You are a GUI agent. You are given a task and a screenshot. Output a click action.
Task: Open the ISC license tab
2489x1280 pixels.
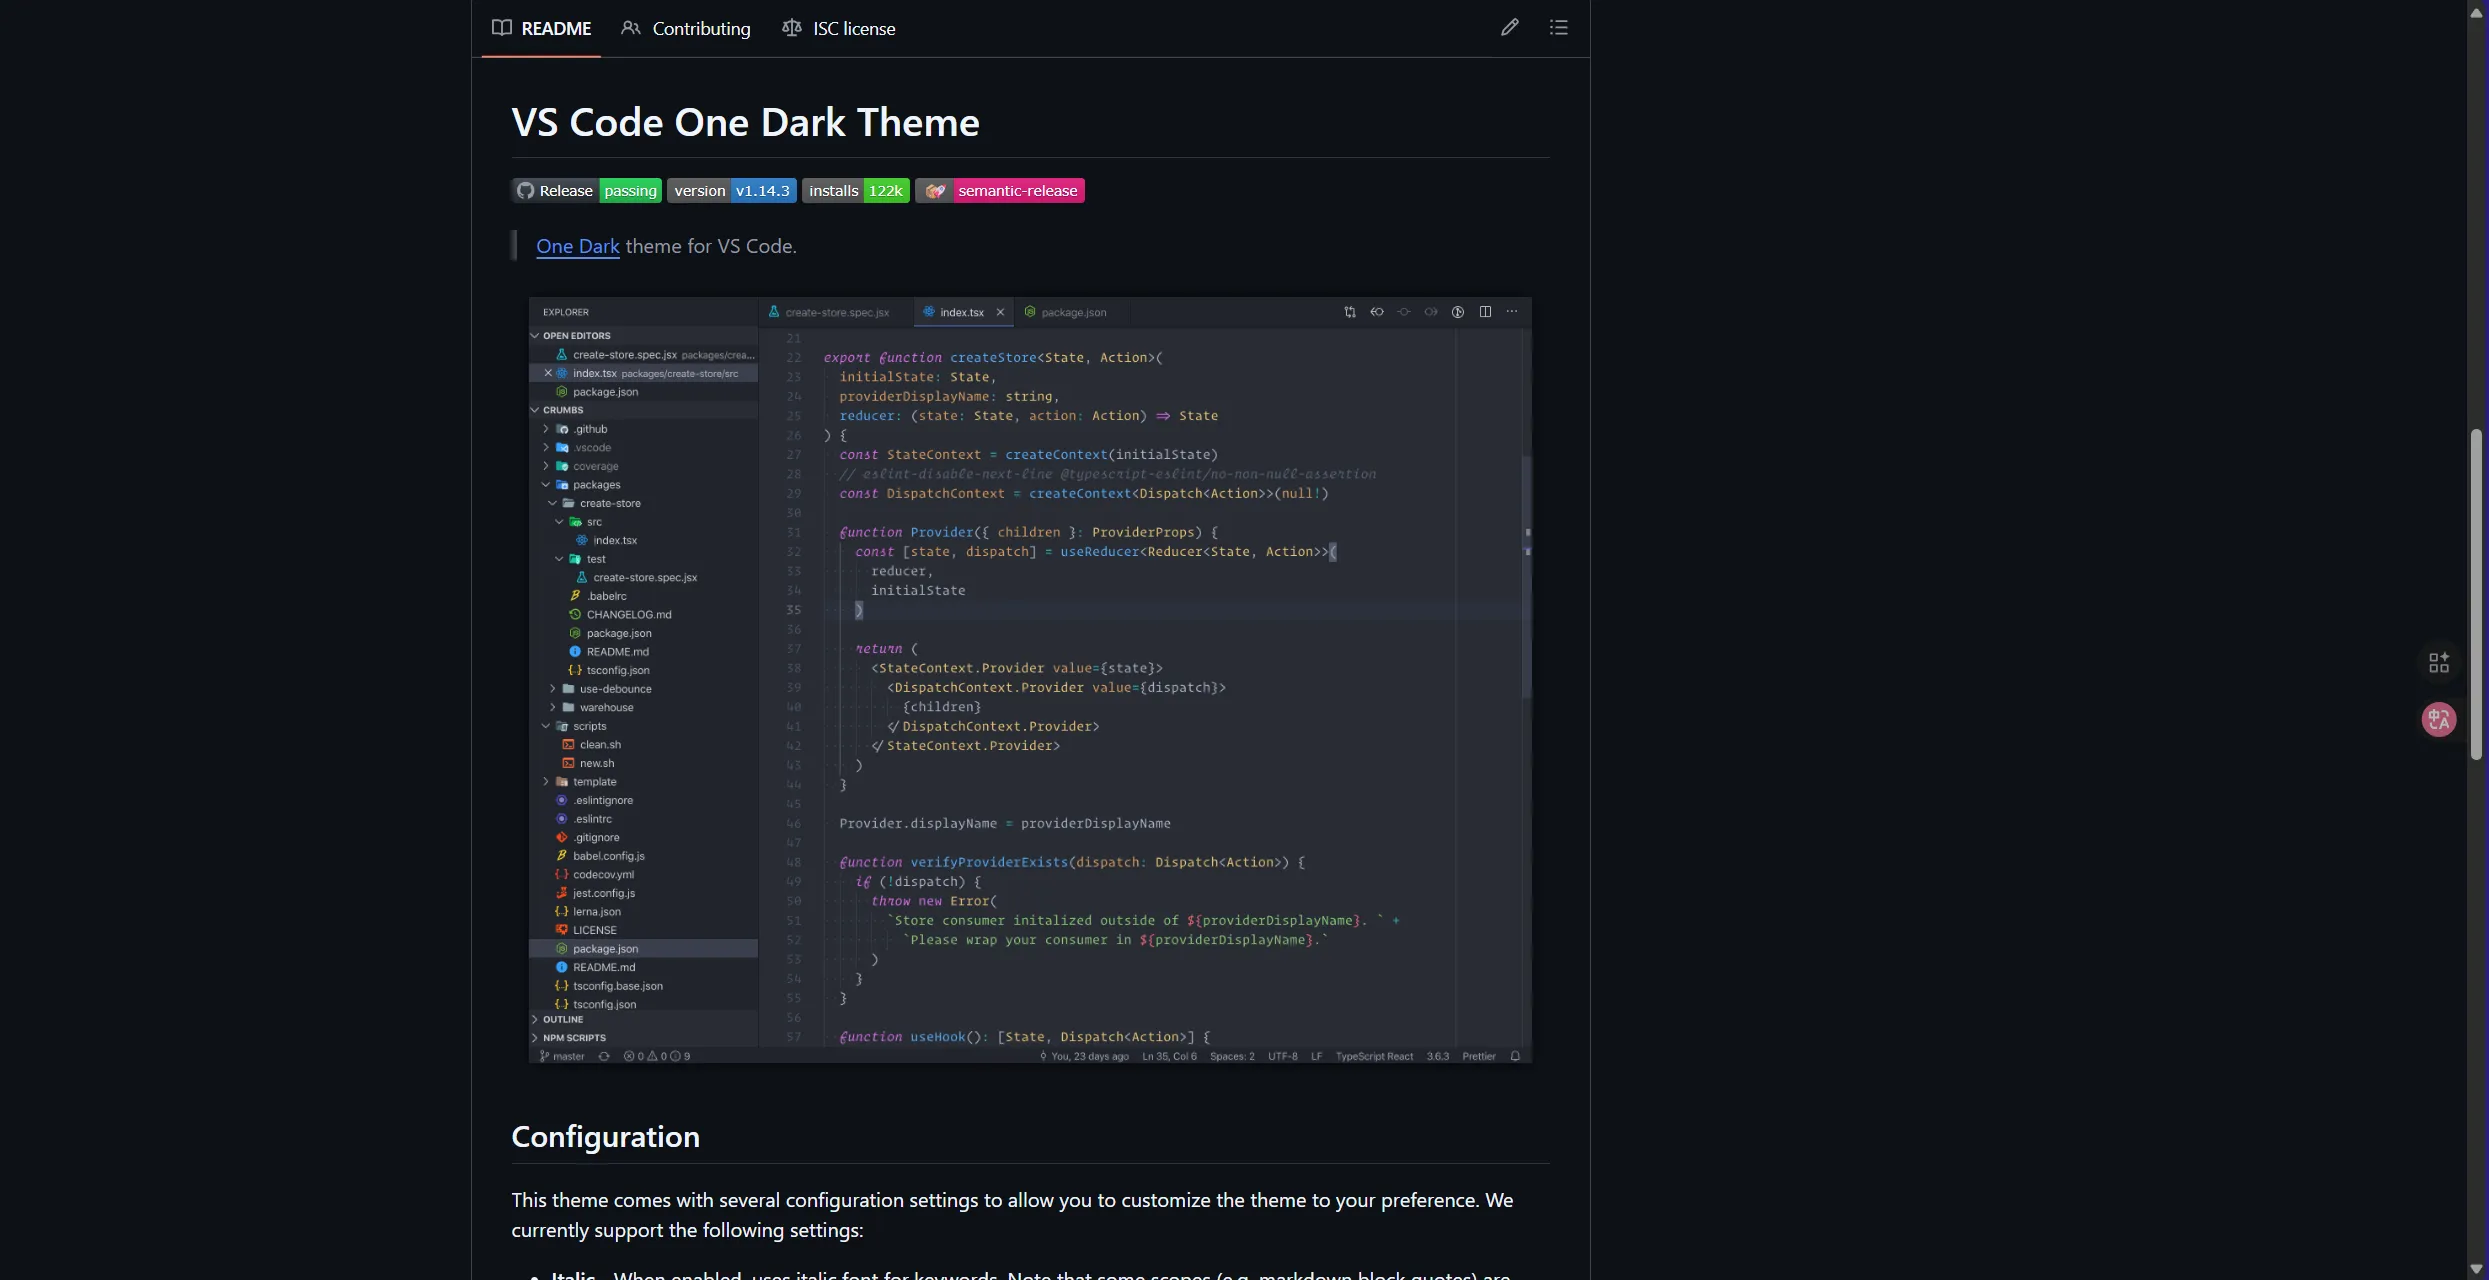[x=838, y=28]
